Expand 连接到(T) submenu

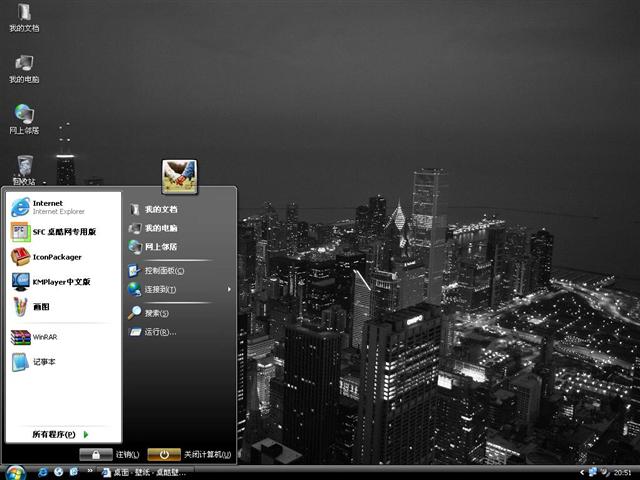(x=180, y=289)
